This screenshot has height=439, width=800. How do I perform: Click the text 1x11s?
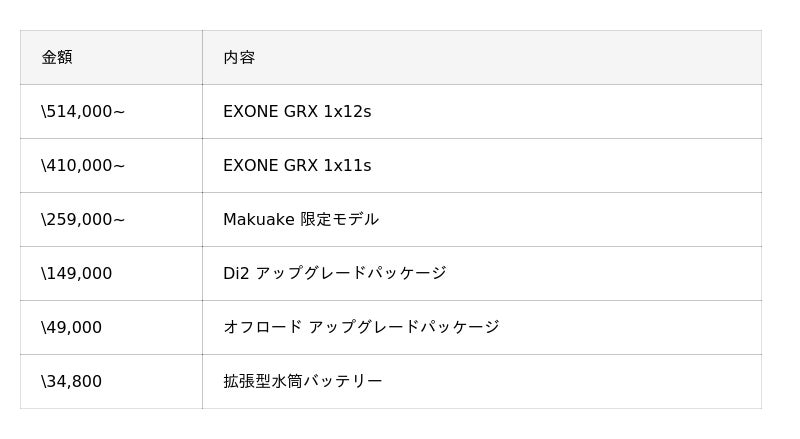[347, 166]
